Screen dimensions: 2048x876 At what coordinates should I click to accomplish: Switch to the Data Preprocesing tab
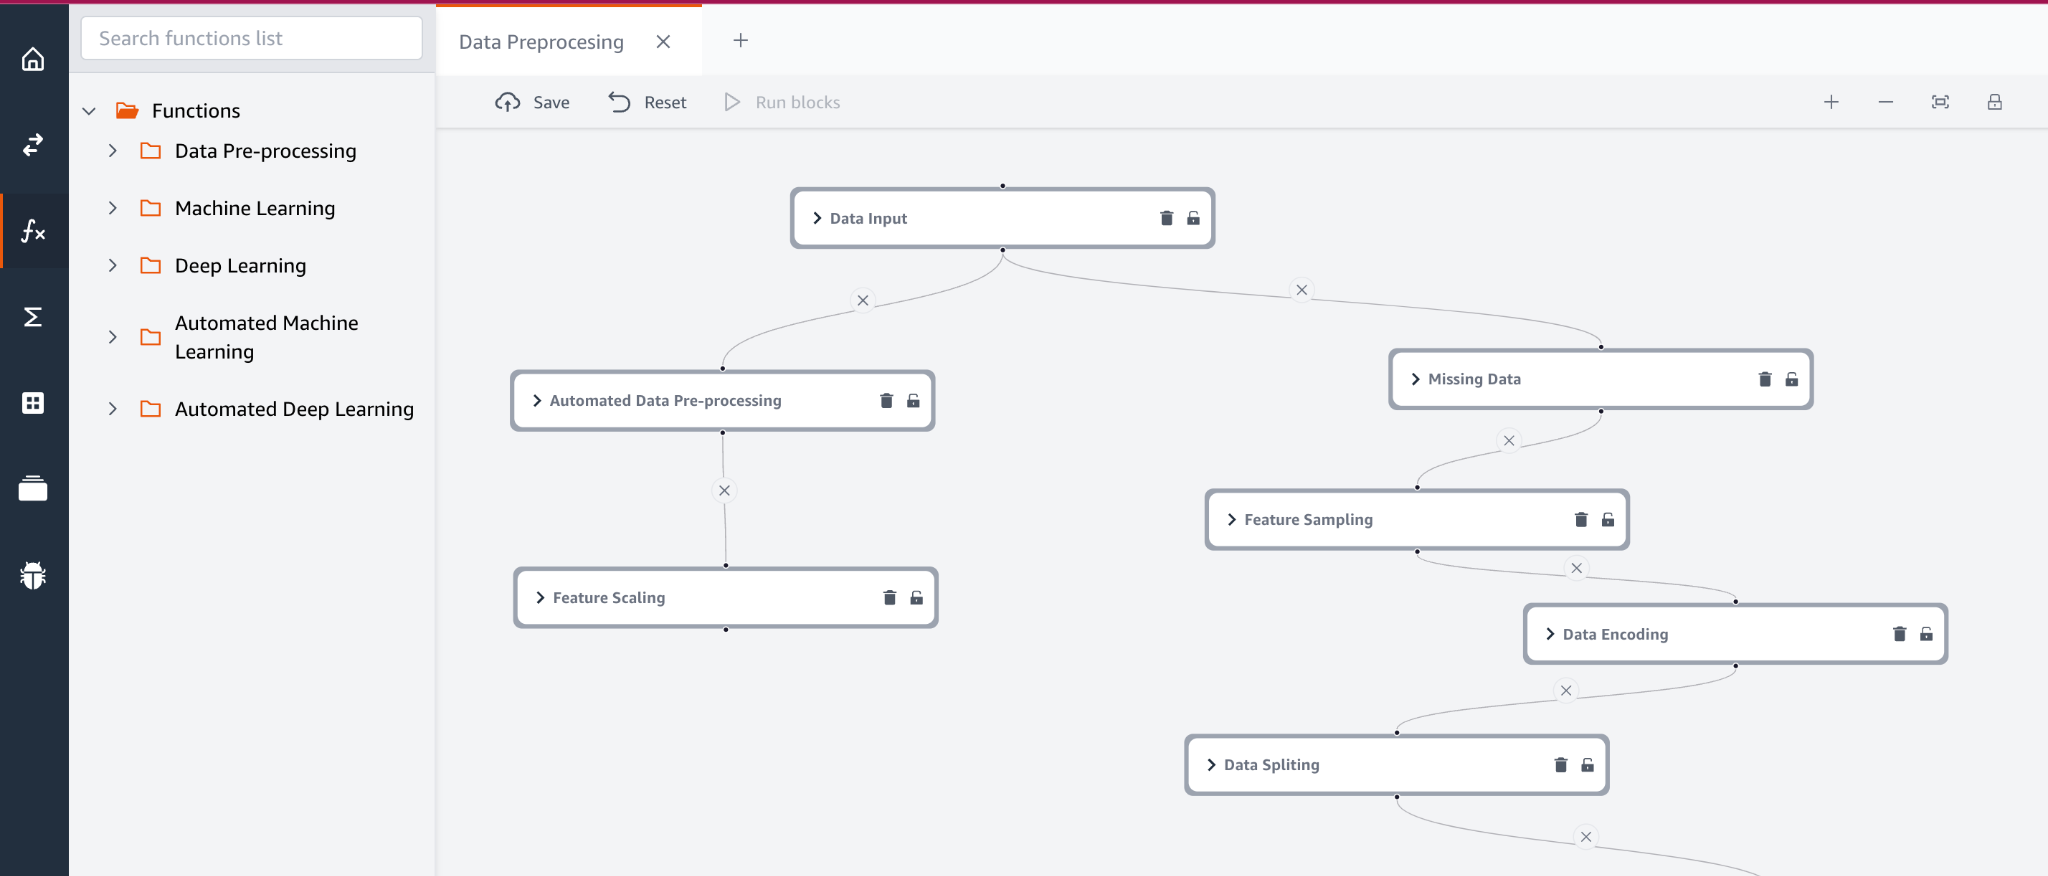541,42
